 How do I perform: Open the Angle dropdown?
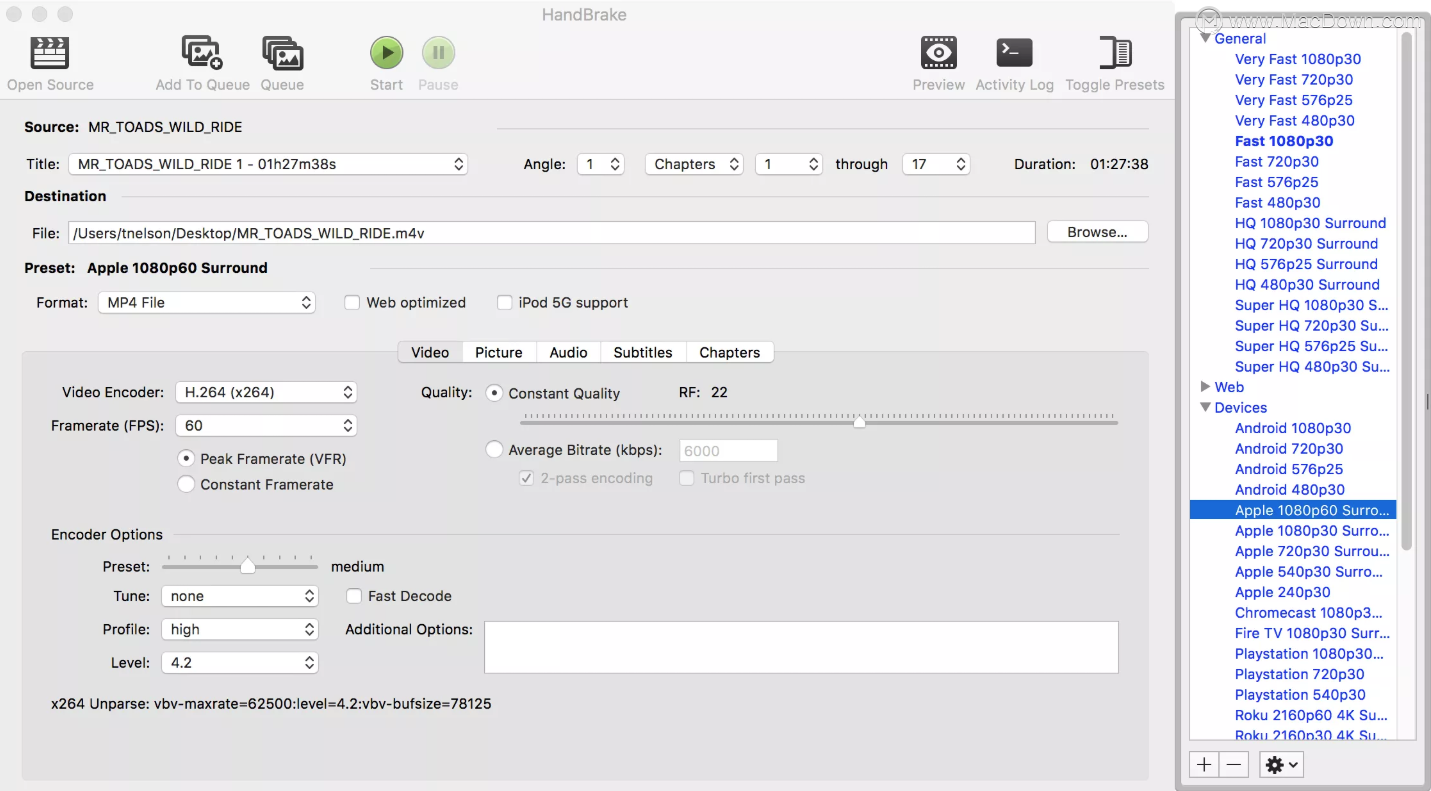[601, 164]
